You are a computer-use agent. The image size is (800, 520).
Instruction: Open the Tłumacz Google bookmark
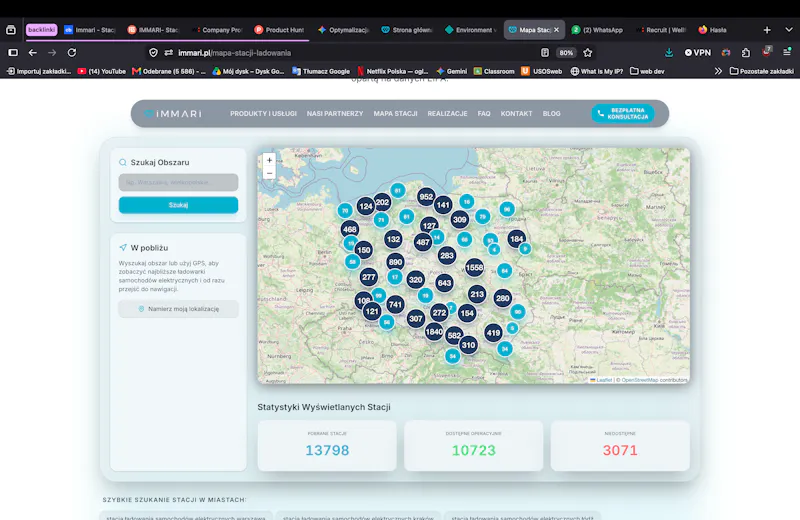point(321,71)
